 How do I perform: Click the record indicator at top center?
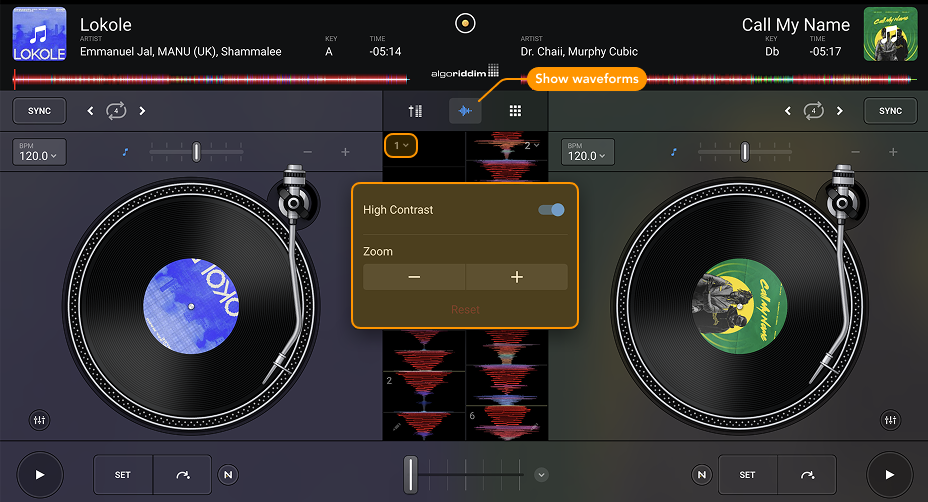(465, 23)
